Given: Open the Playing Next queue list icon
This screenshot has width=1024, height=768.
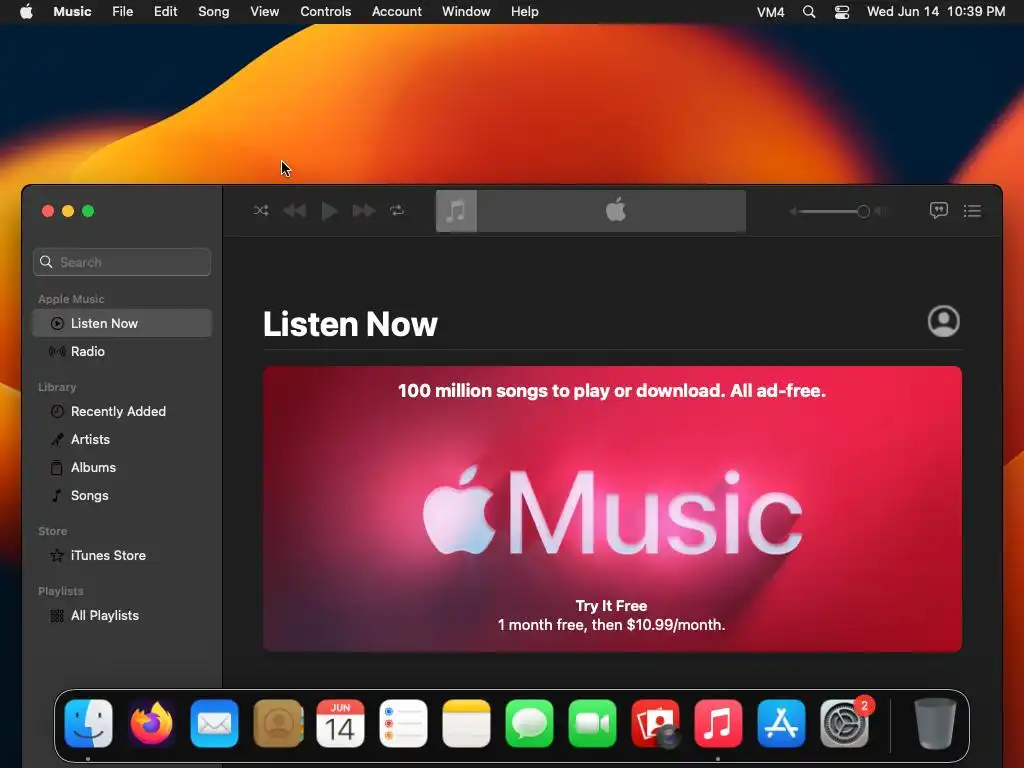Looking at the screenshot, I should point(972,210).
